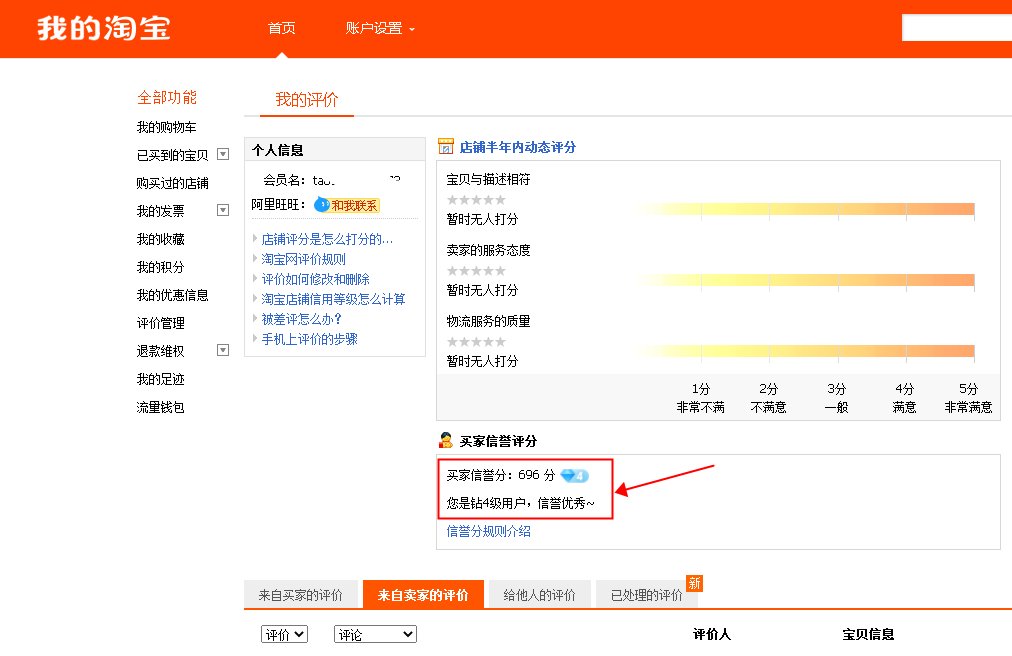Click a star under 卖家的服务态度
This screenshot has width=1012, height=656.
tap(476, 270)
